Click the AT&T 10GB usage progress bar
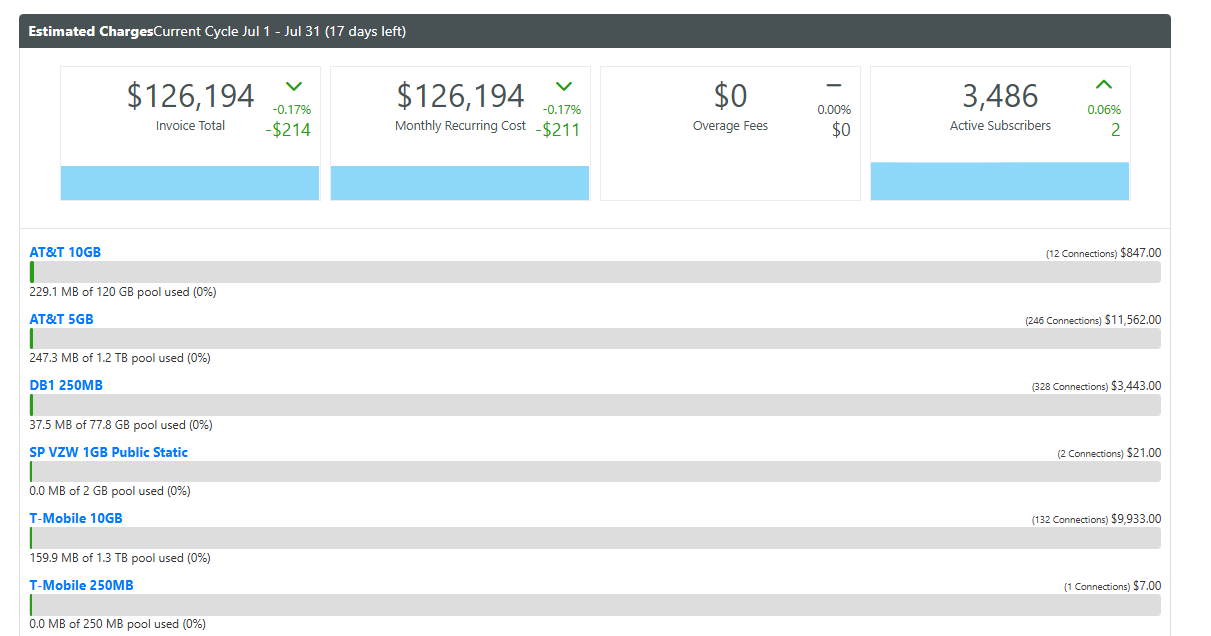This screenshot has height=636, width=1211. [595, 272]
